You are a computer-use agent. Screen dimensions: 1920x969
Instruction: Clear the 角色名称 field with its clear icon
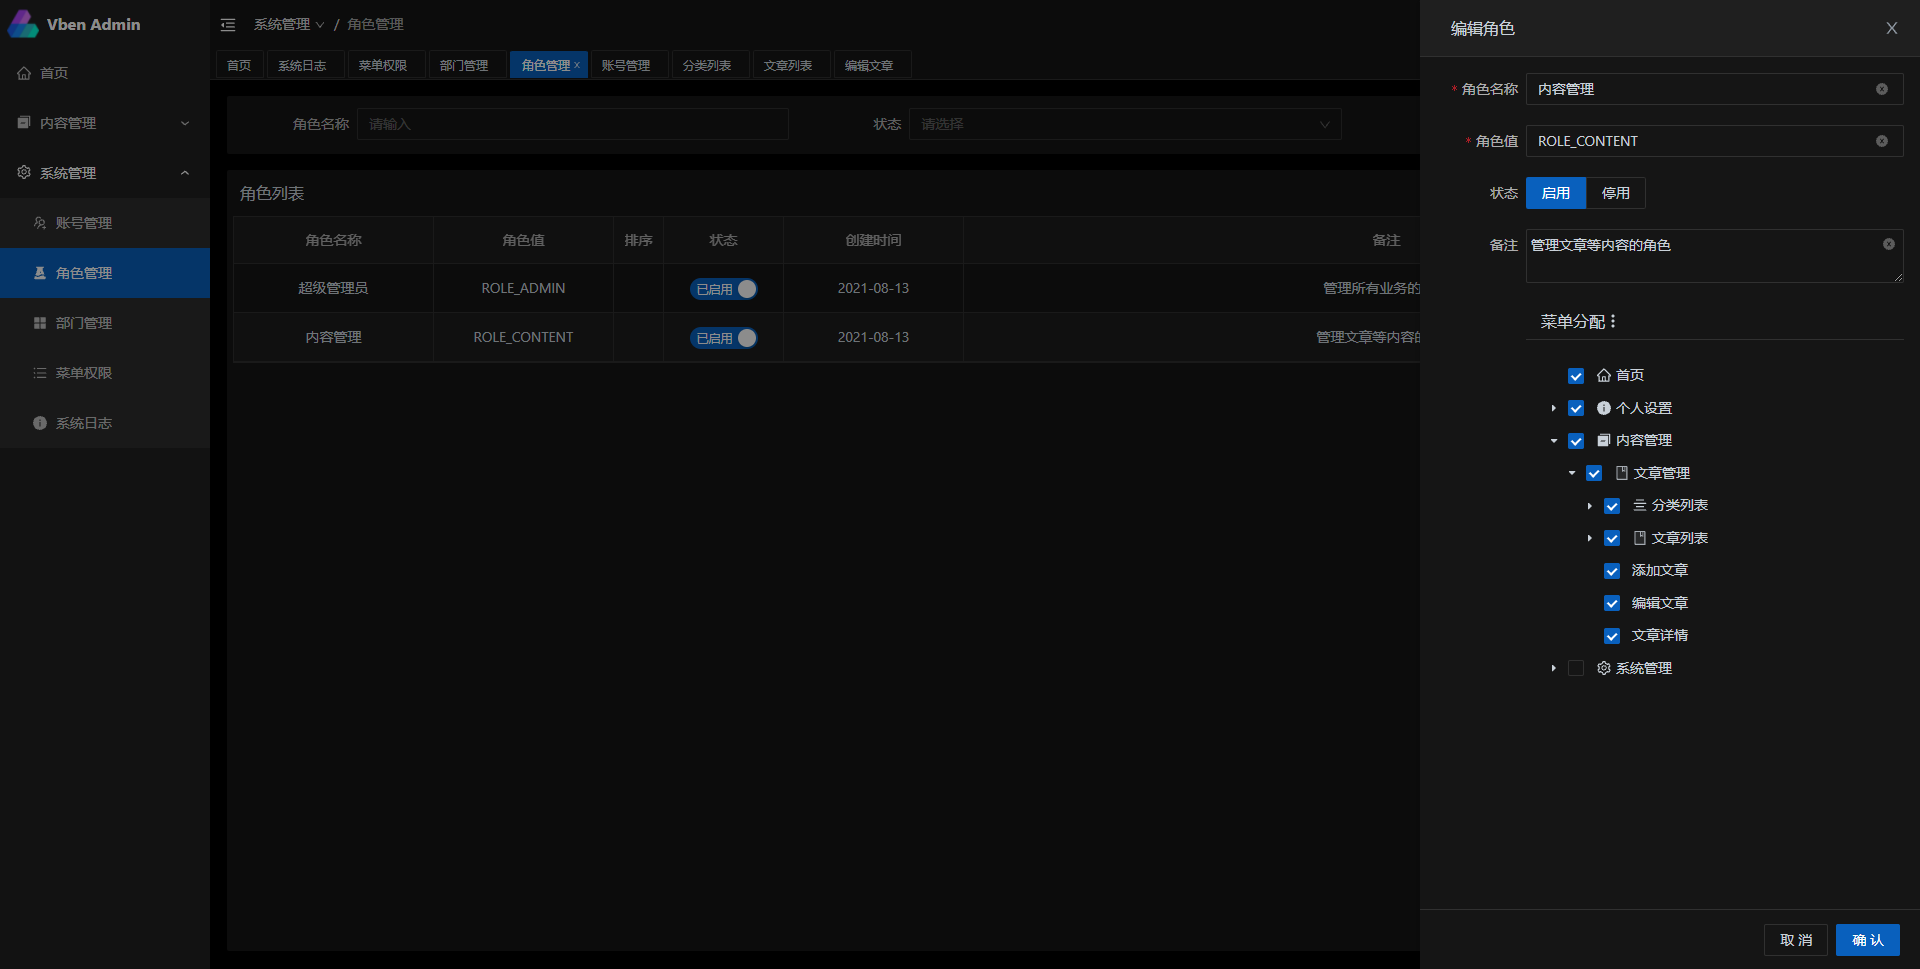tap(1882, 89)
